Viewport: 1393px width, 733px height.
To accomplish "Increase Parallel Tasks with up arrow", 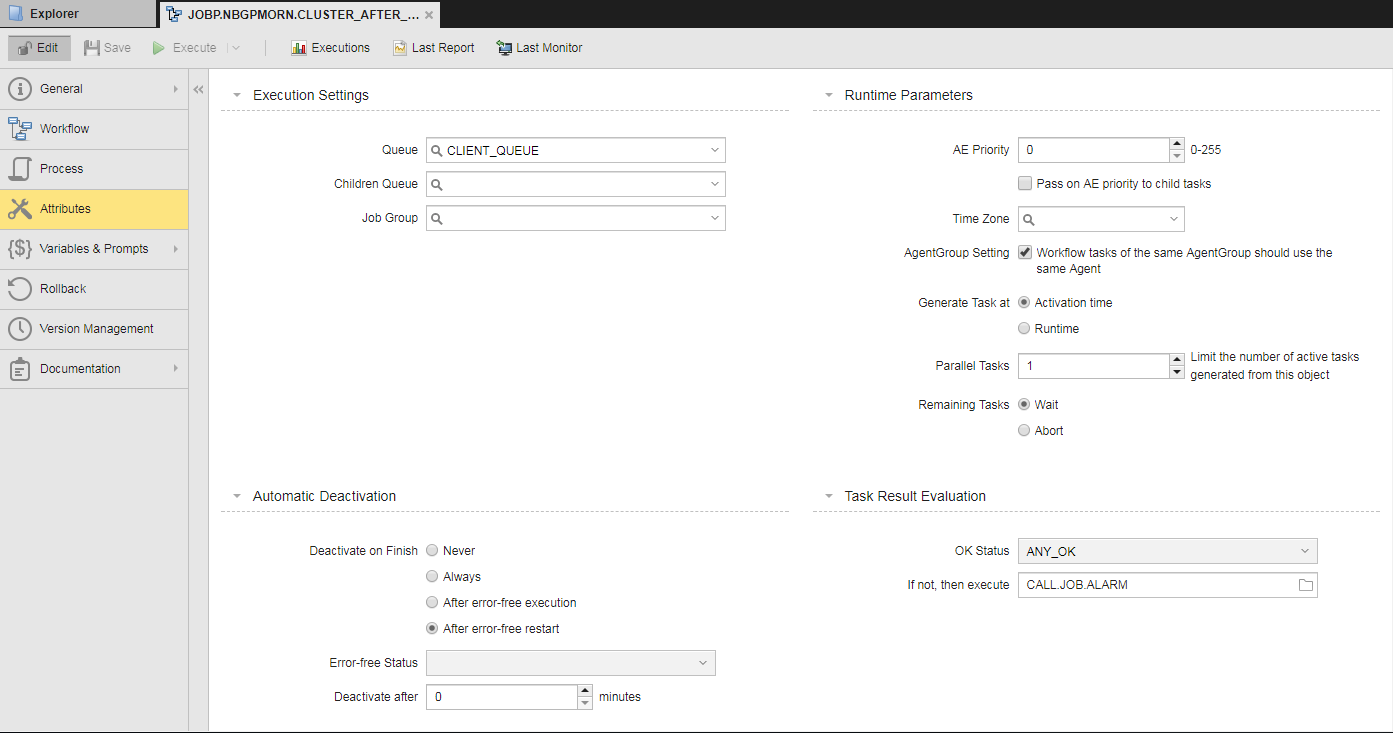I will pyautogui.click(x=1177, y=360).
